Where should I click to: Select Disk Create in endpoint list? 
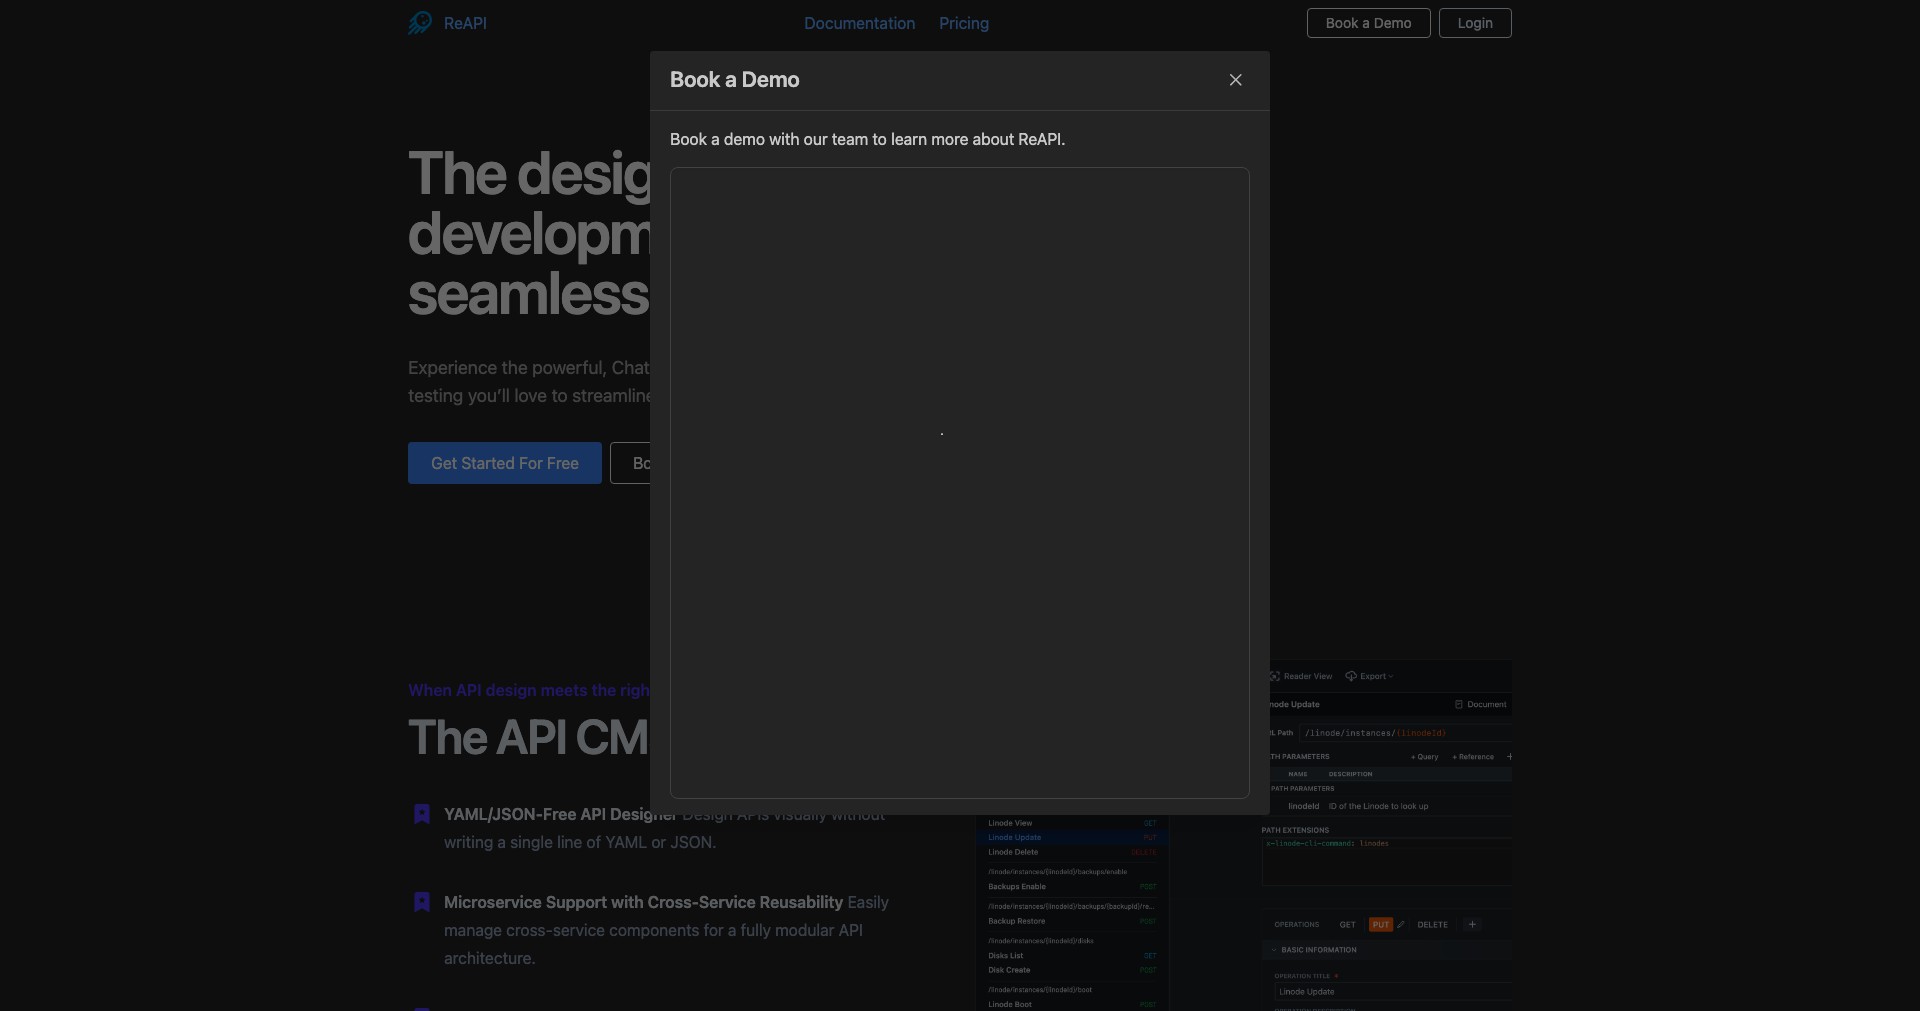[x=1072, y=970]
